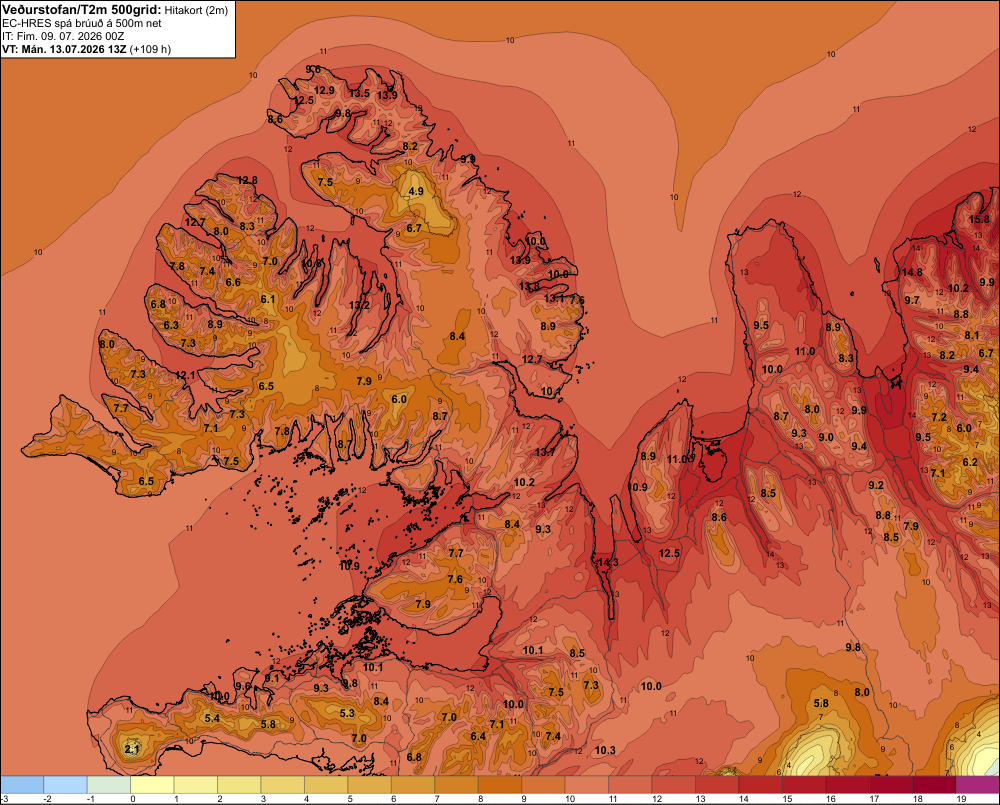Screen dimensions: 1000x805
Task: Pick the pale green swatch between -1 and 0
Action: pos(109,784)
